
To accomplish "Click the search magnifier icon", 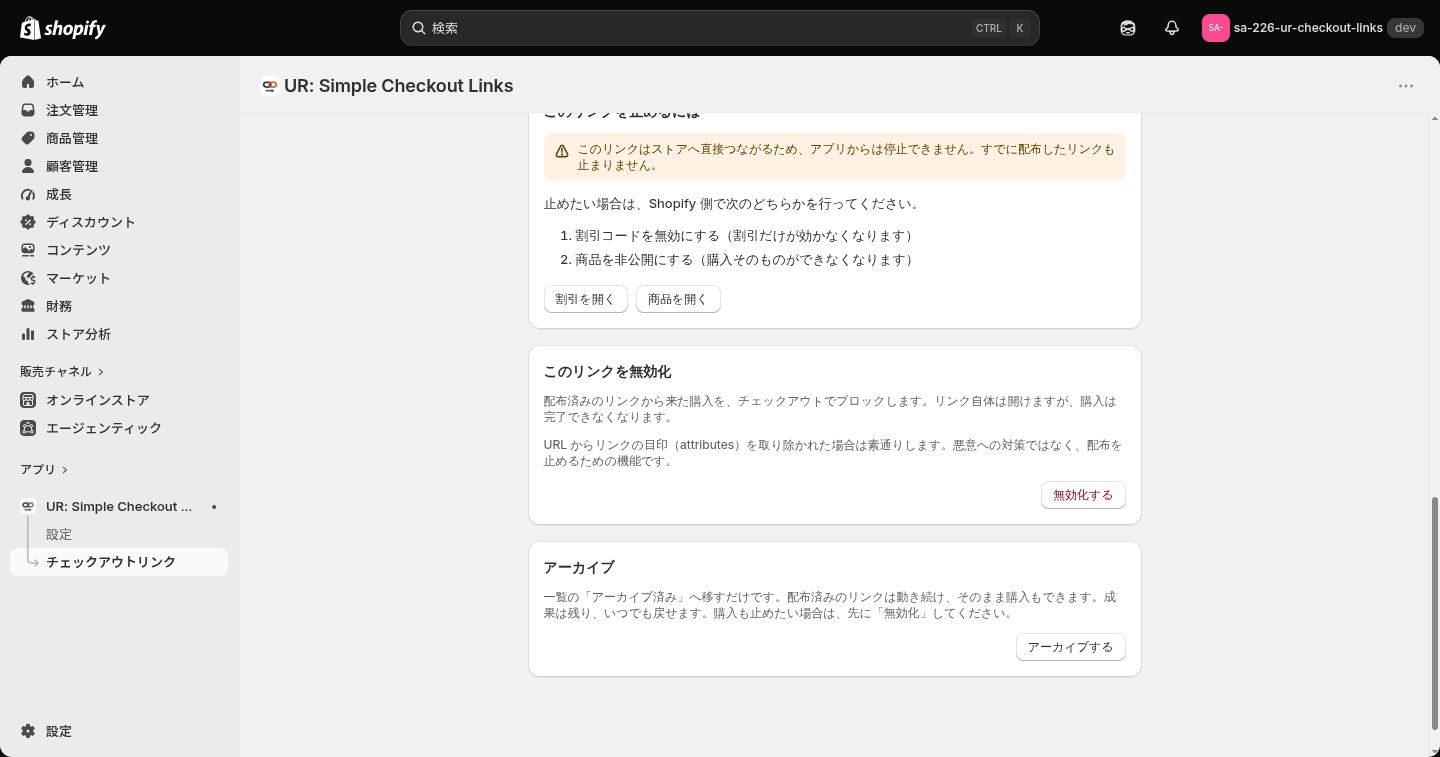I will (420, 28).
